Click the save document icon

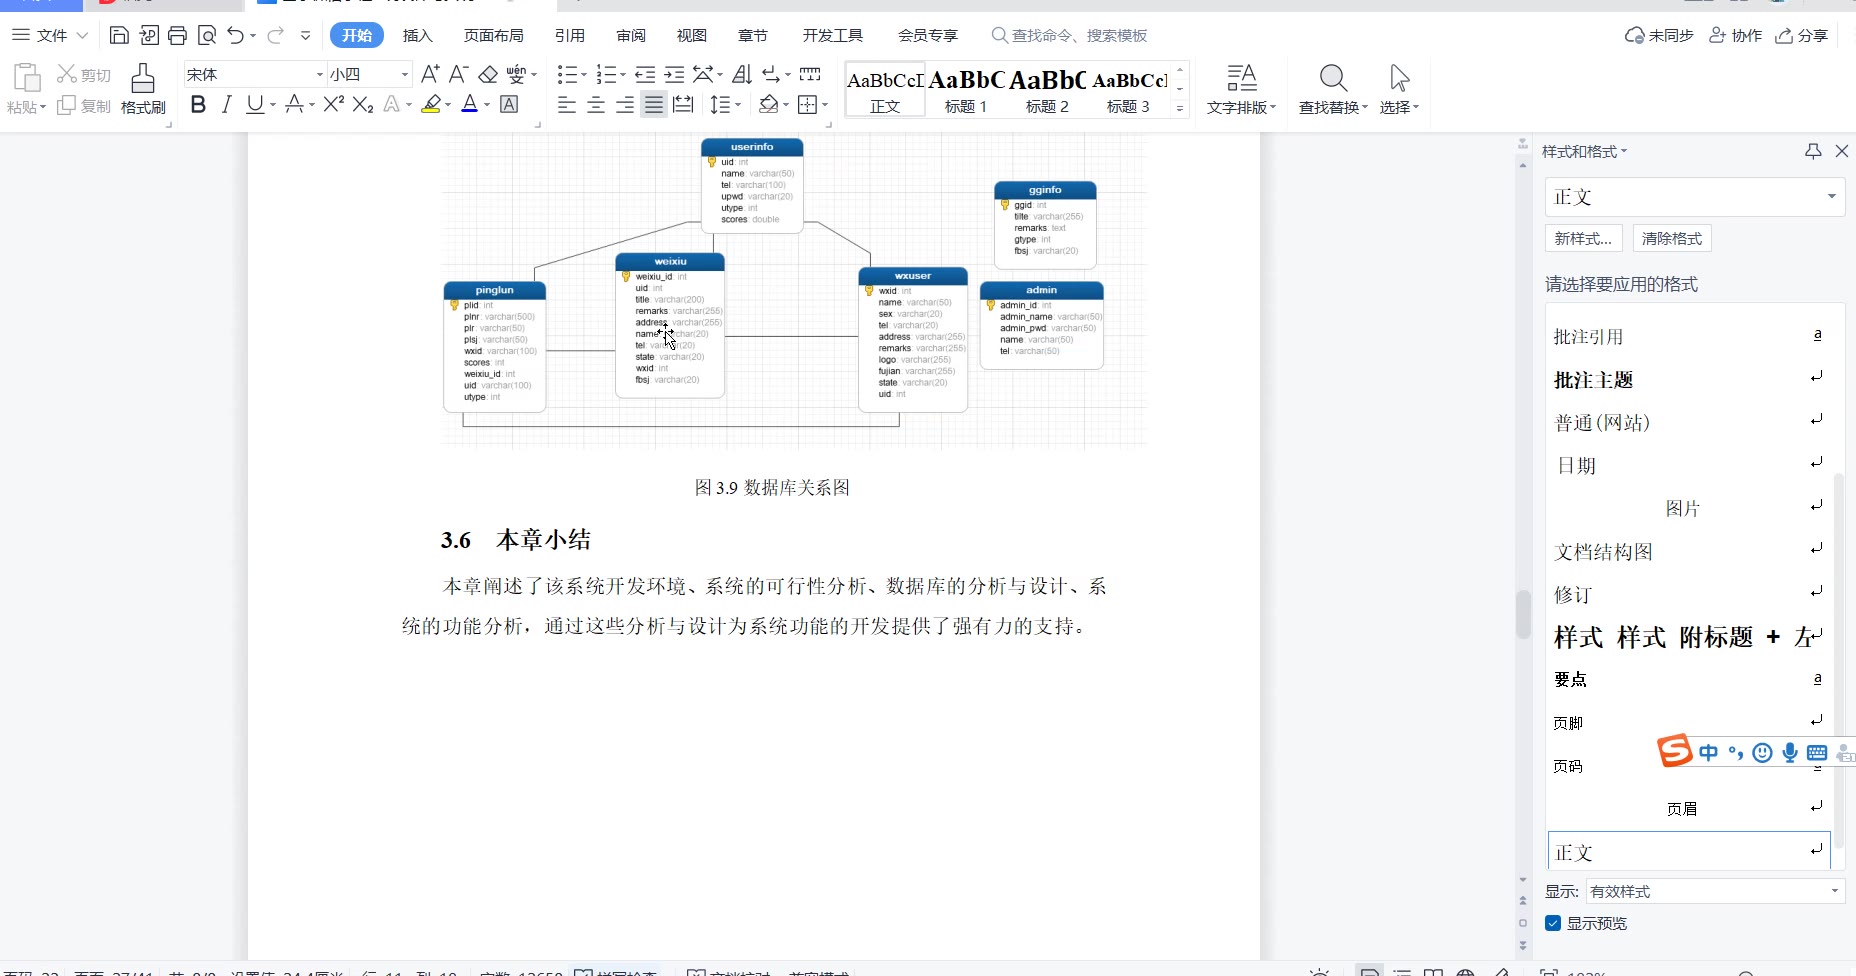point(119,36)
